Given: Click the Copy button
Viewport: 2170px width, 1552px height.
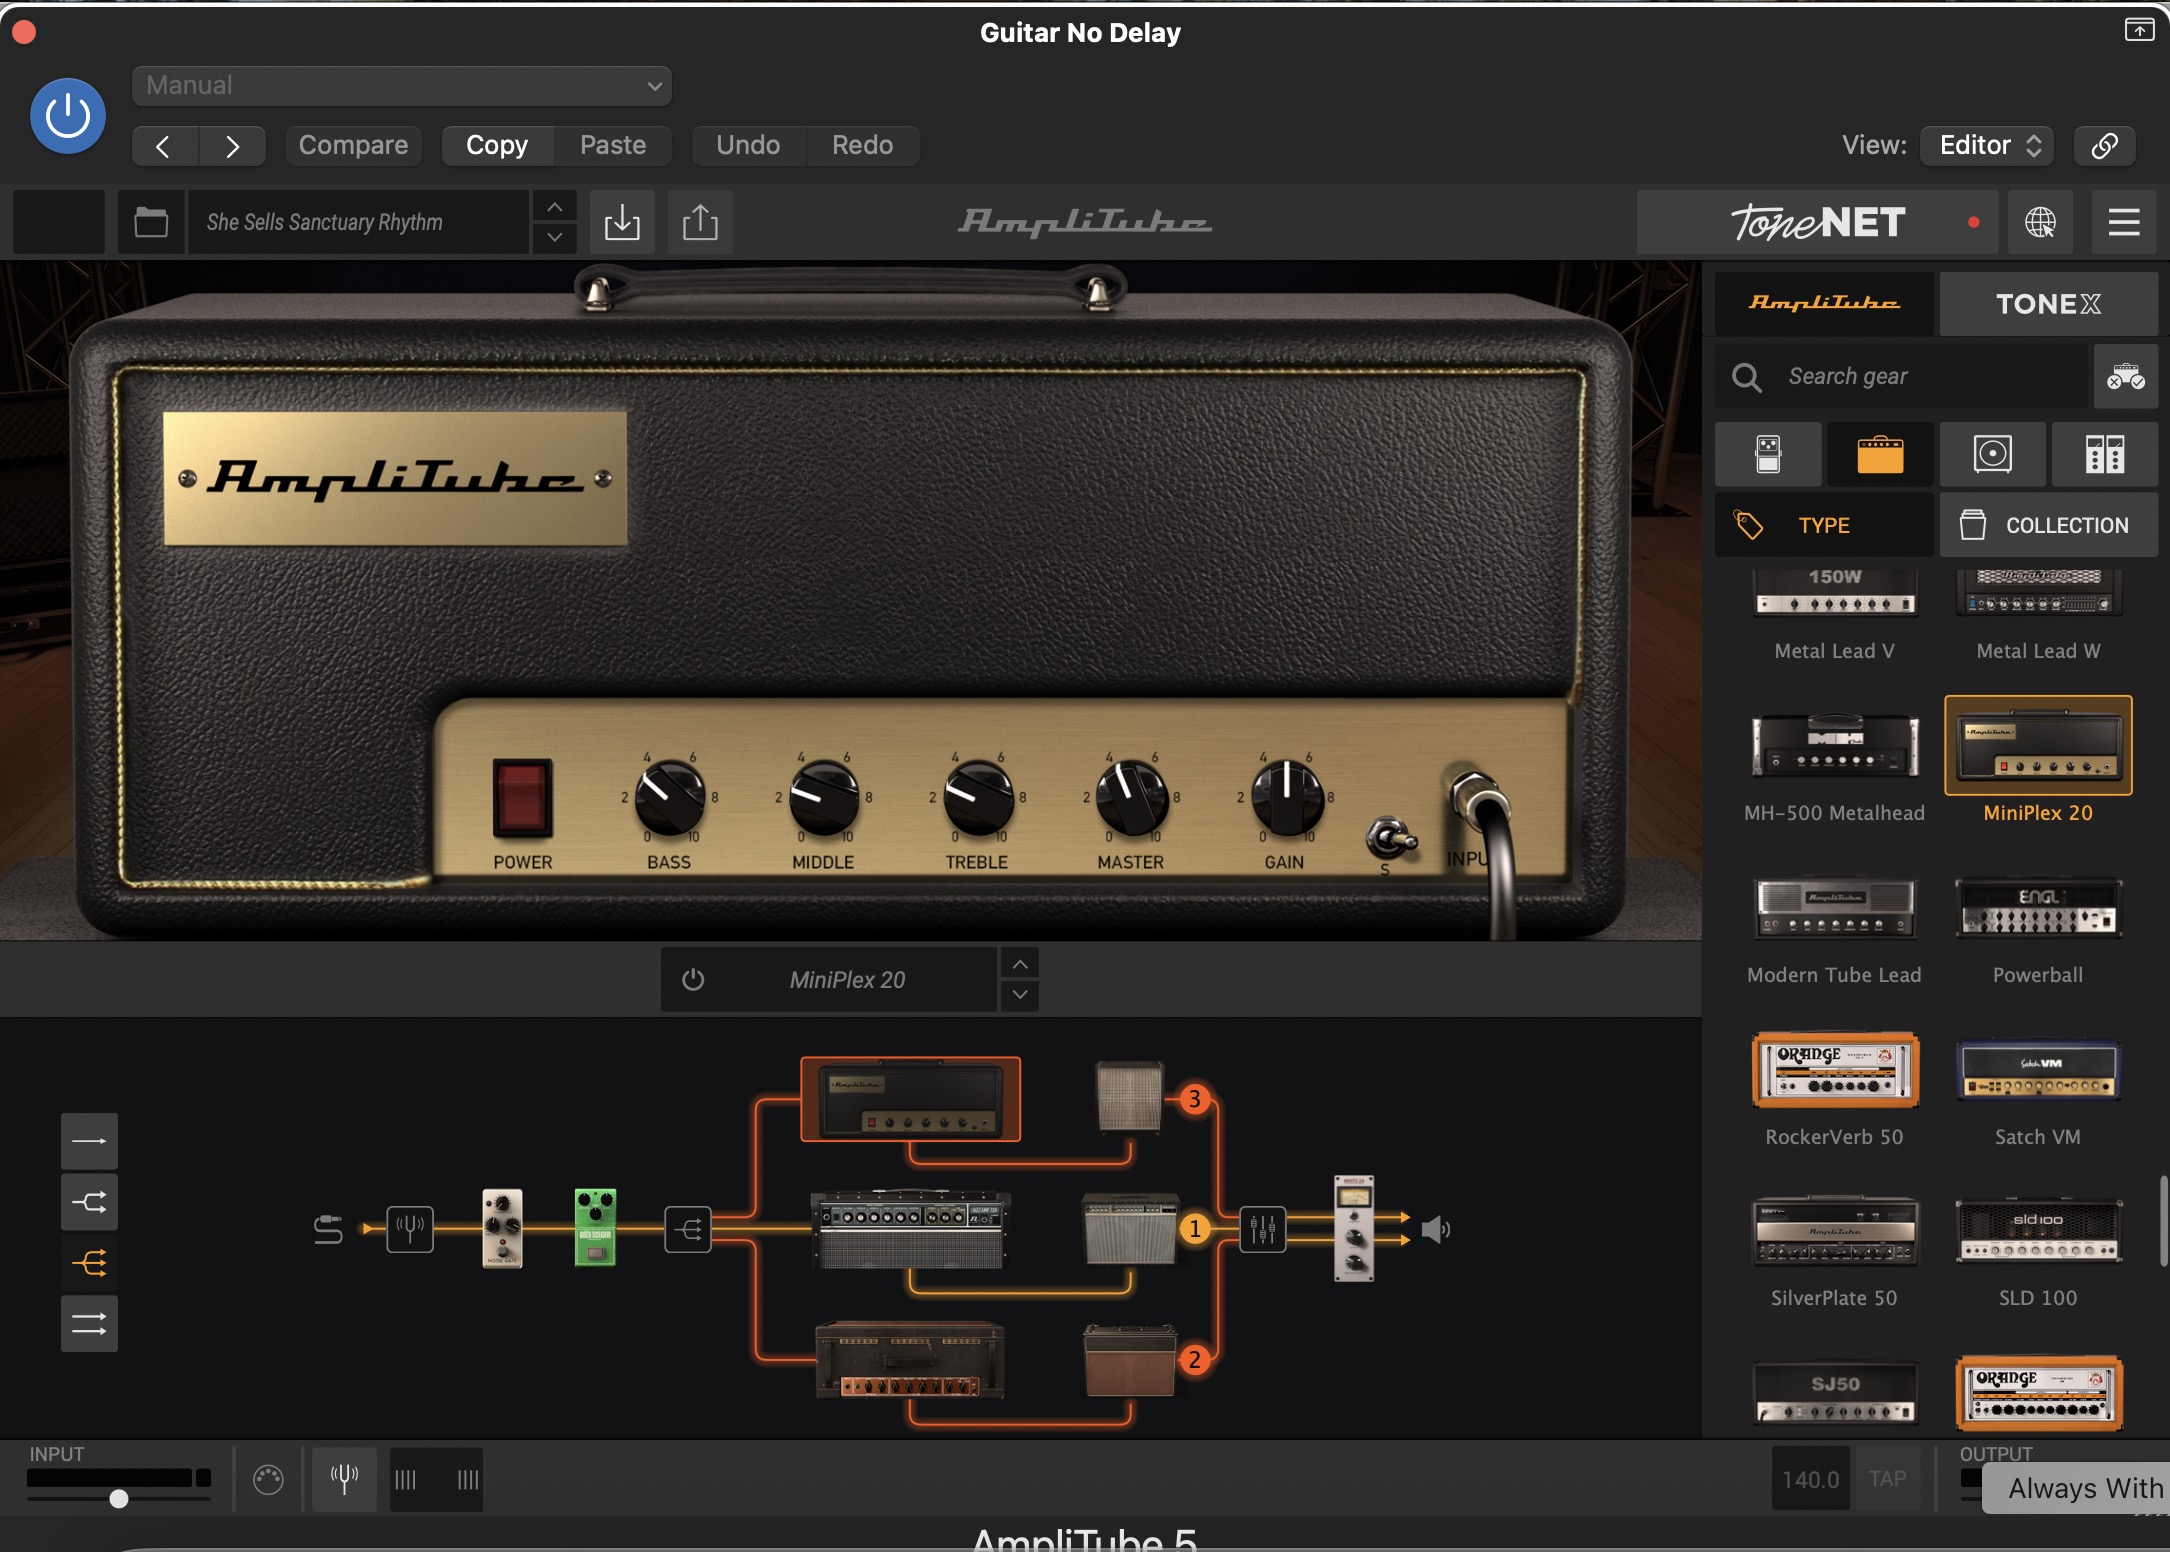Looking at the screenshot, I should 497,146.
